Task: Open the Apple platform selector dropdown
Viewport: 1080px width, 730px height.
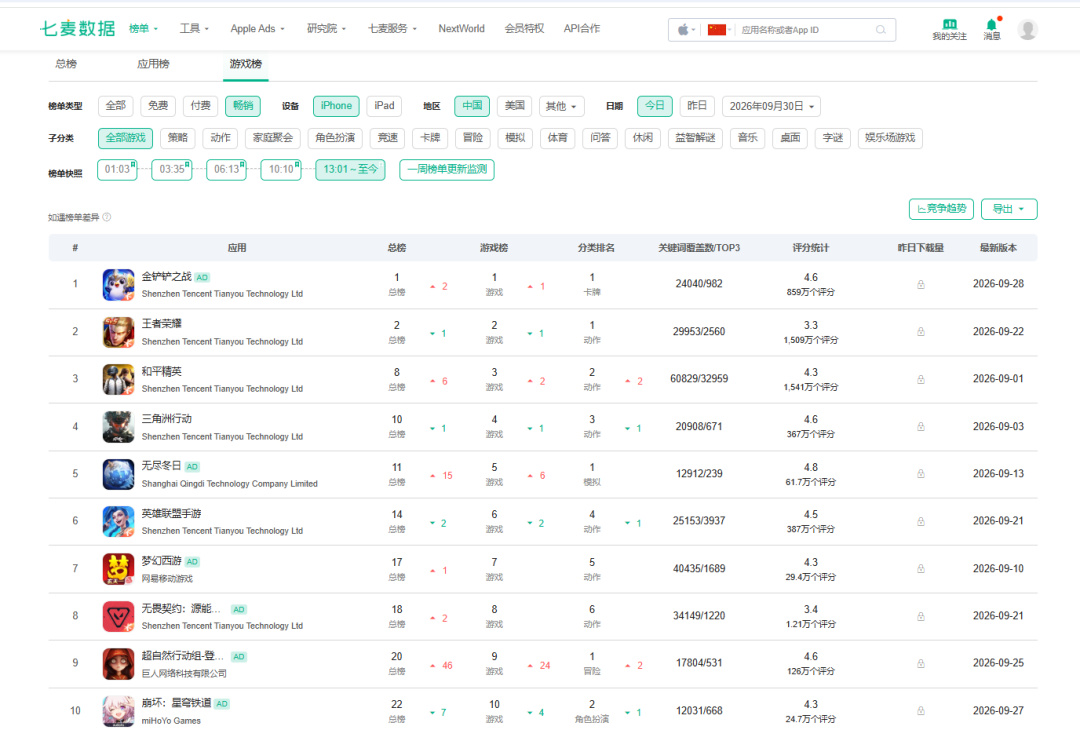Action: pos(686,30)
